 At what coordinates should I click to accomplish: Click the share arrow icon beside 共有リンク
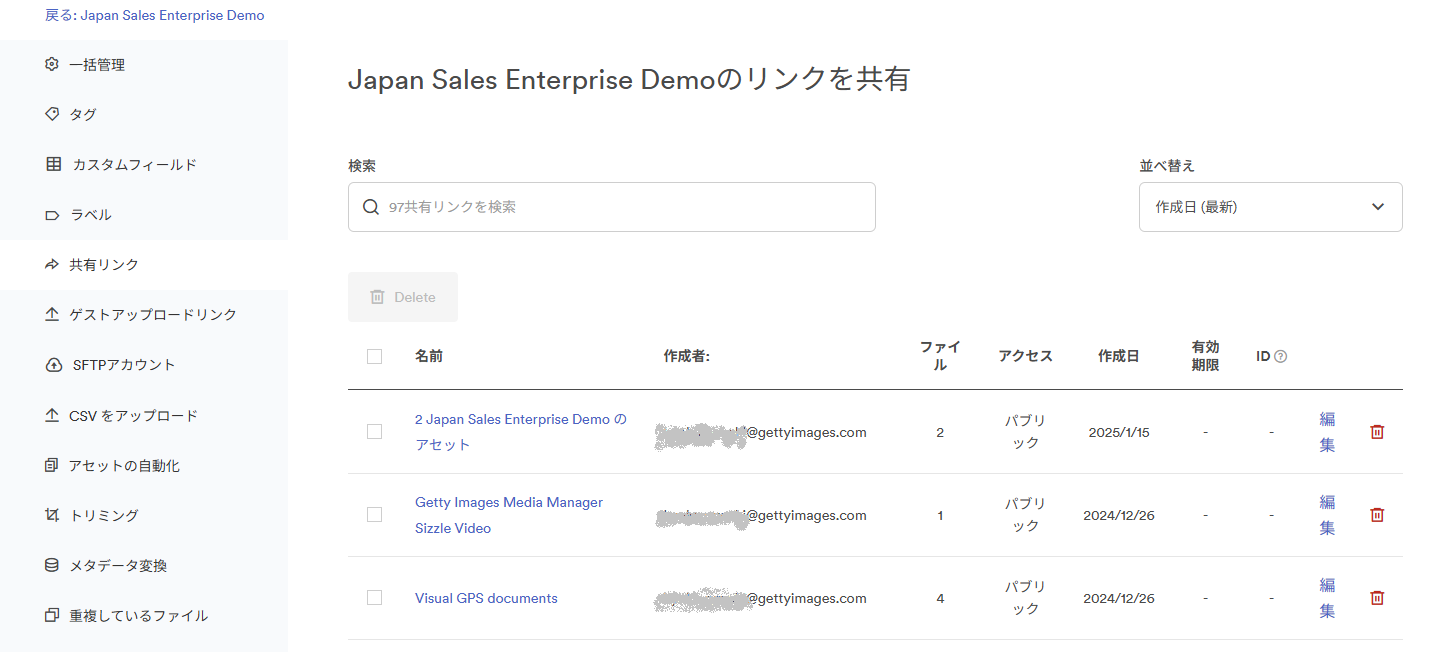[x=52, y=265]
